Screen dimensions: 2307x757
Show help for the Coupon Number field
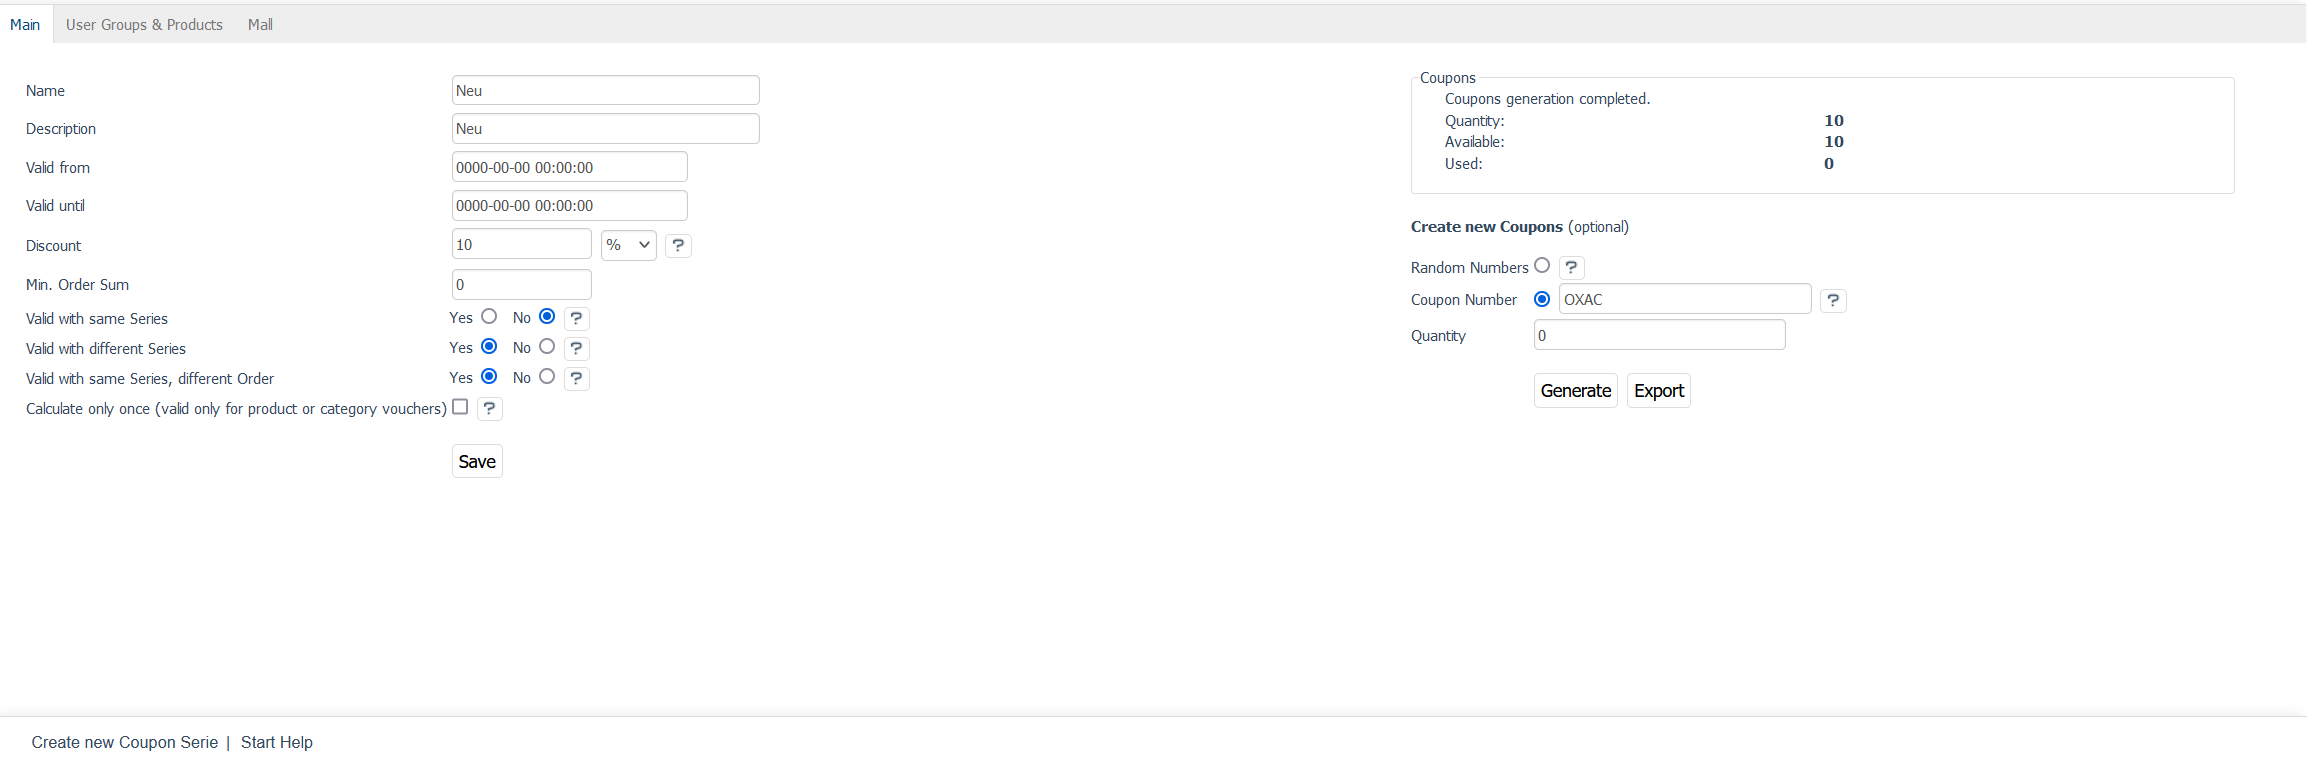click(x=1832, y=300)
